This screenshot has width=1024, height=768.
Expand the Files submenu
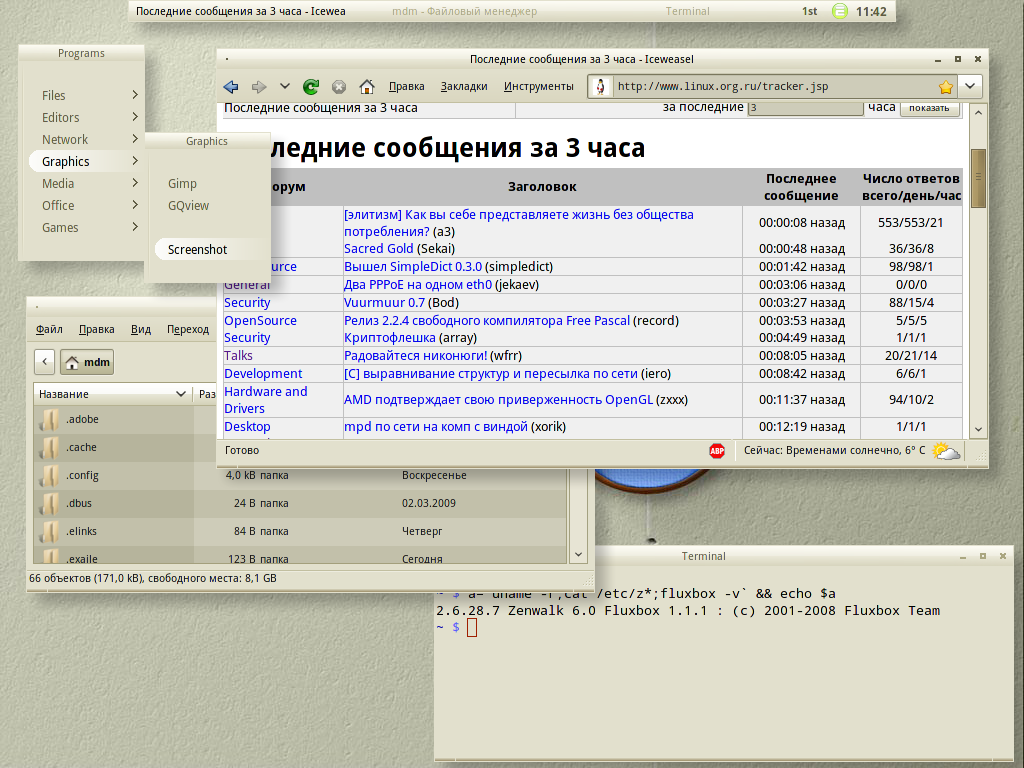pyautogui.click(x=135, y=95)
